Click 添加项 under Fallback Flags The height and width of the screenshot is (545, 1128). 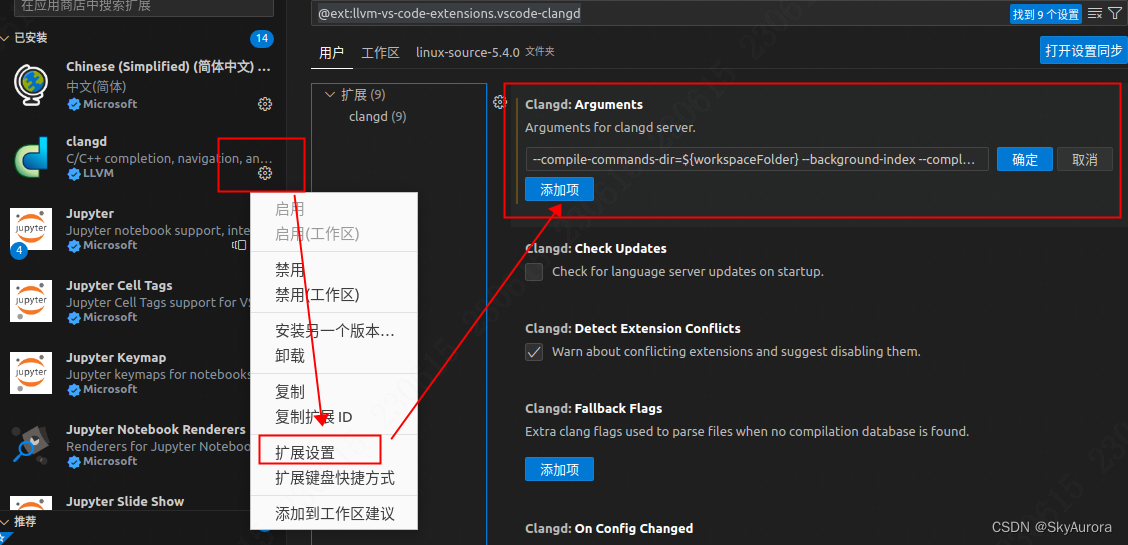(x=559, y=469)
